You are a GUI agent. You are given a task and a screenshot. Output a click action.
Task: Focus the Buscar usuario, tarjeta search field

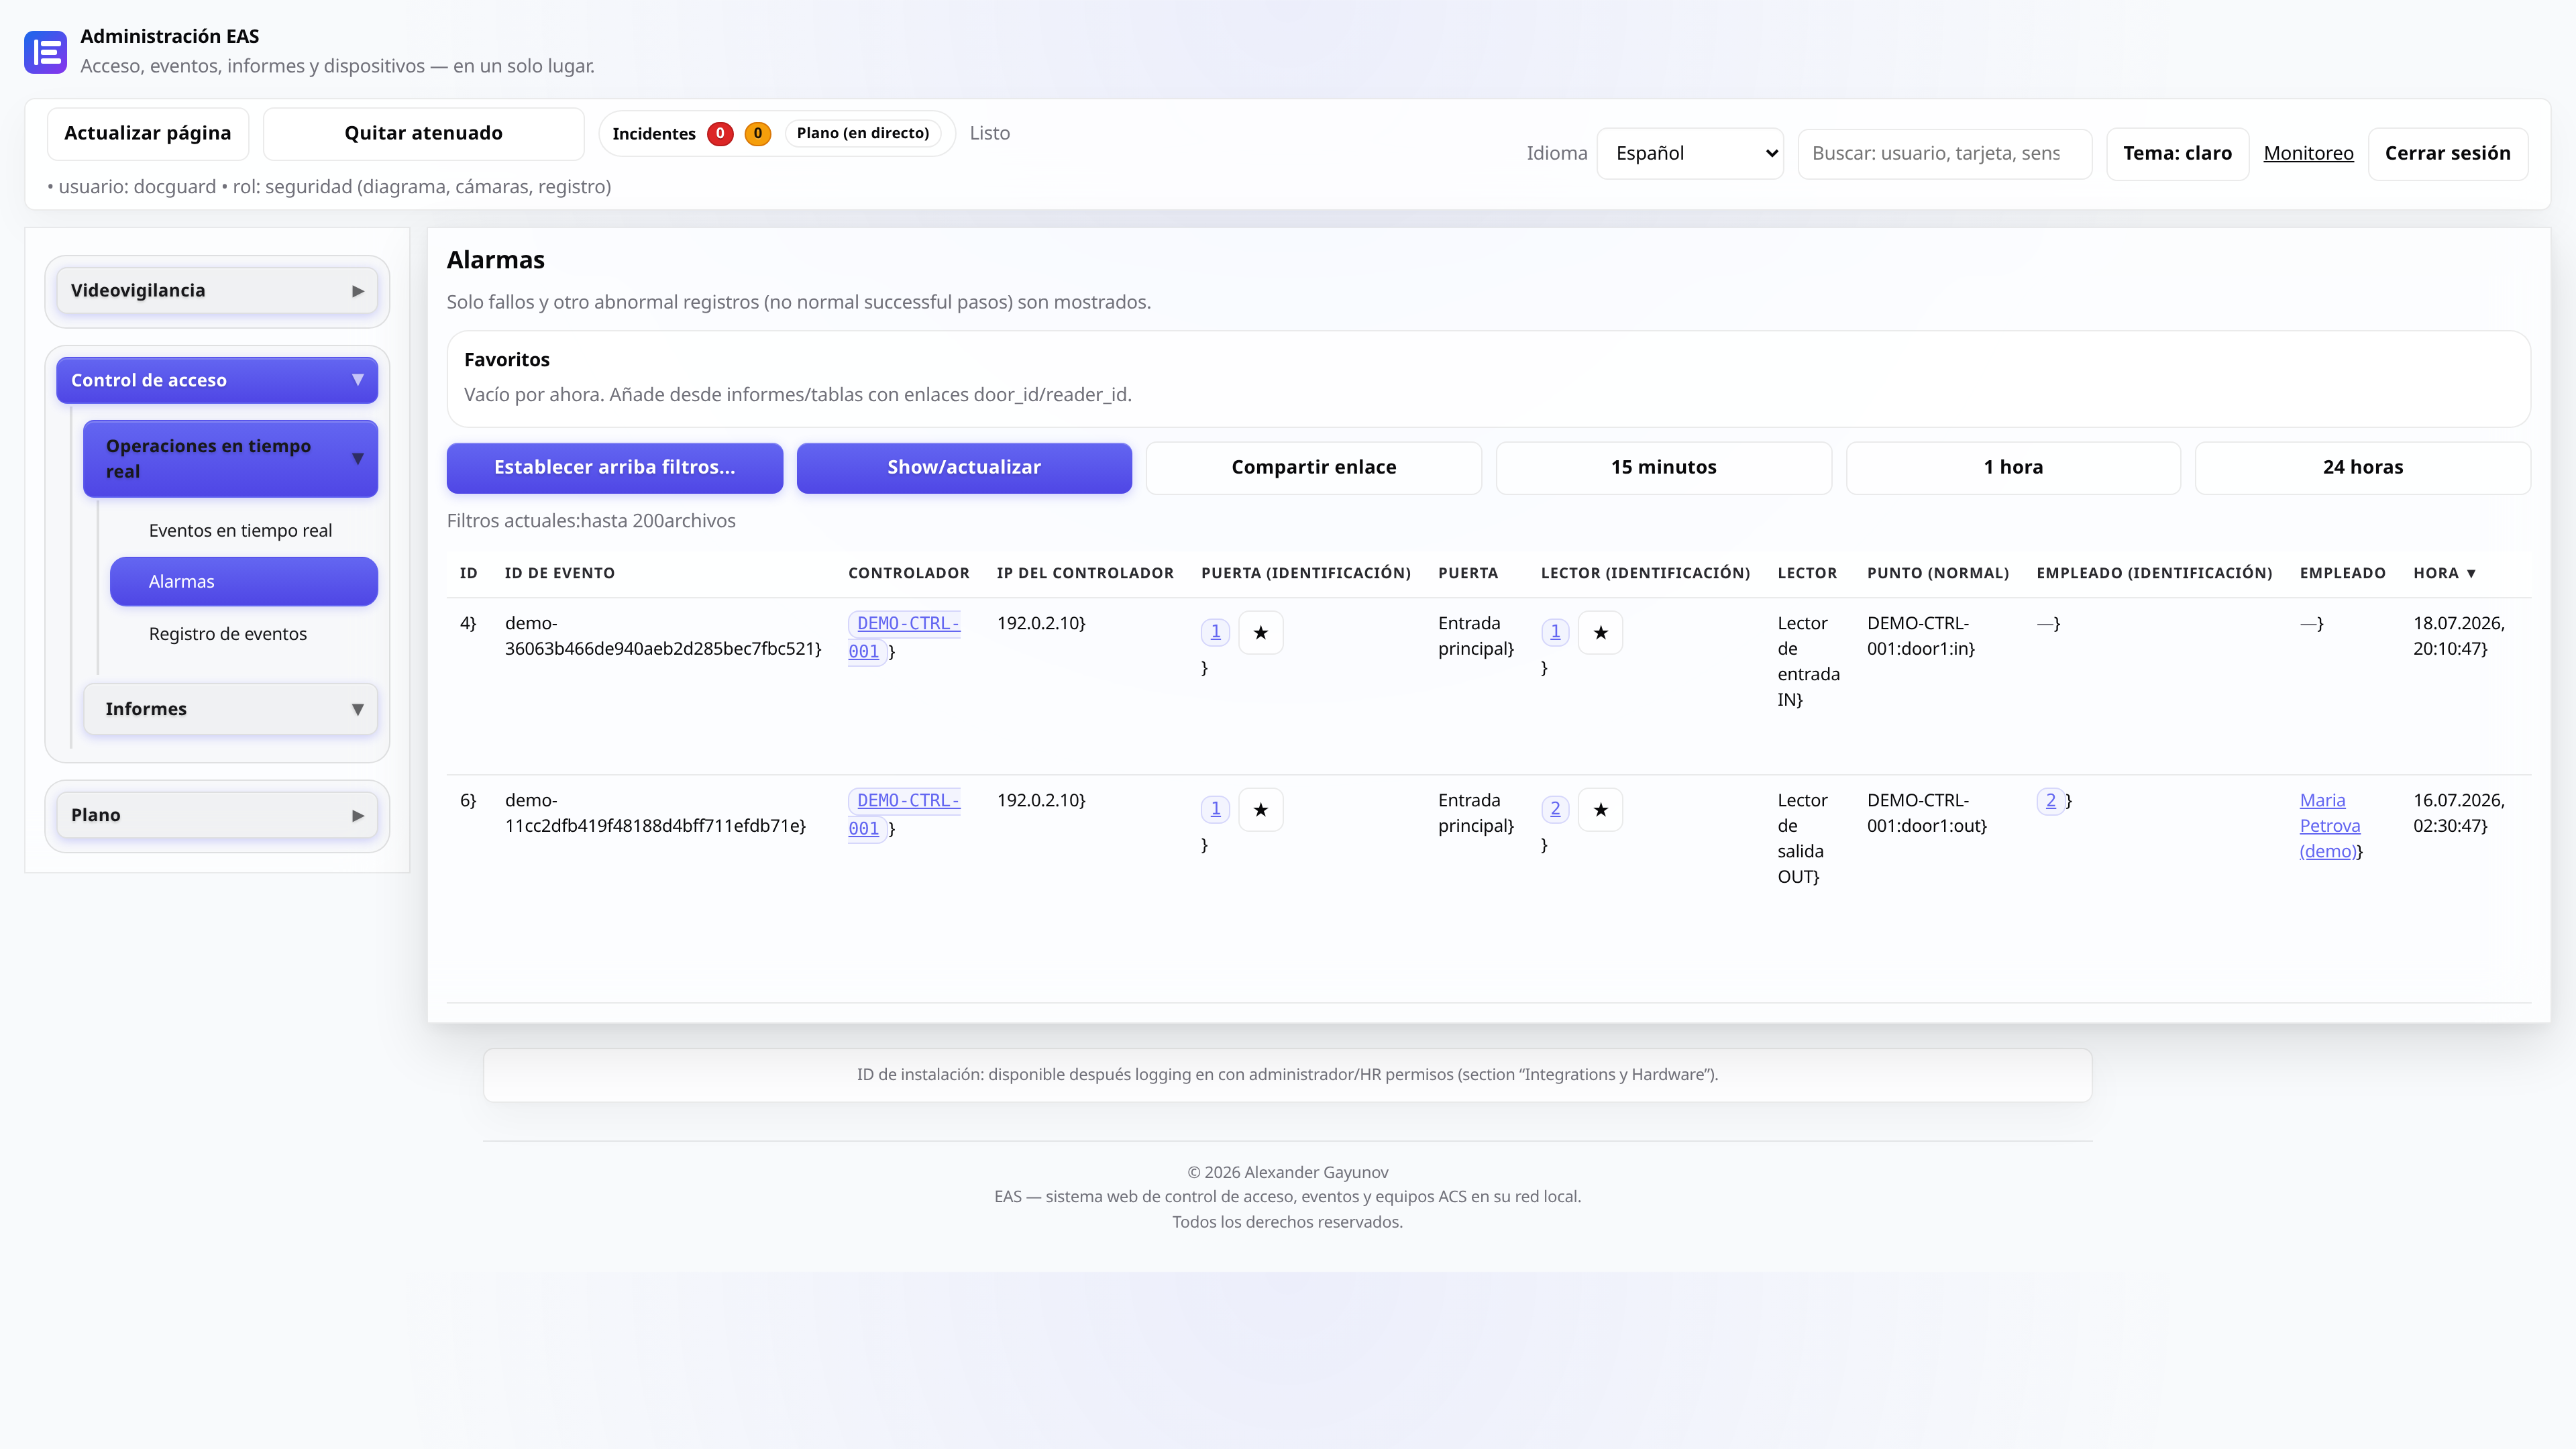[x=1944, y=153]
